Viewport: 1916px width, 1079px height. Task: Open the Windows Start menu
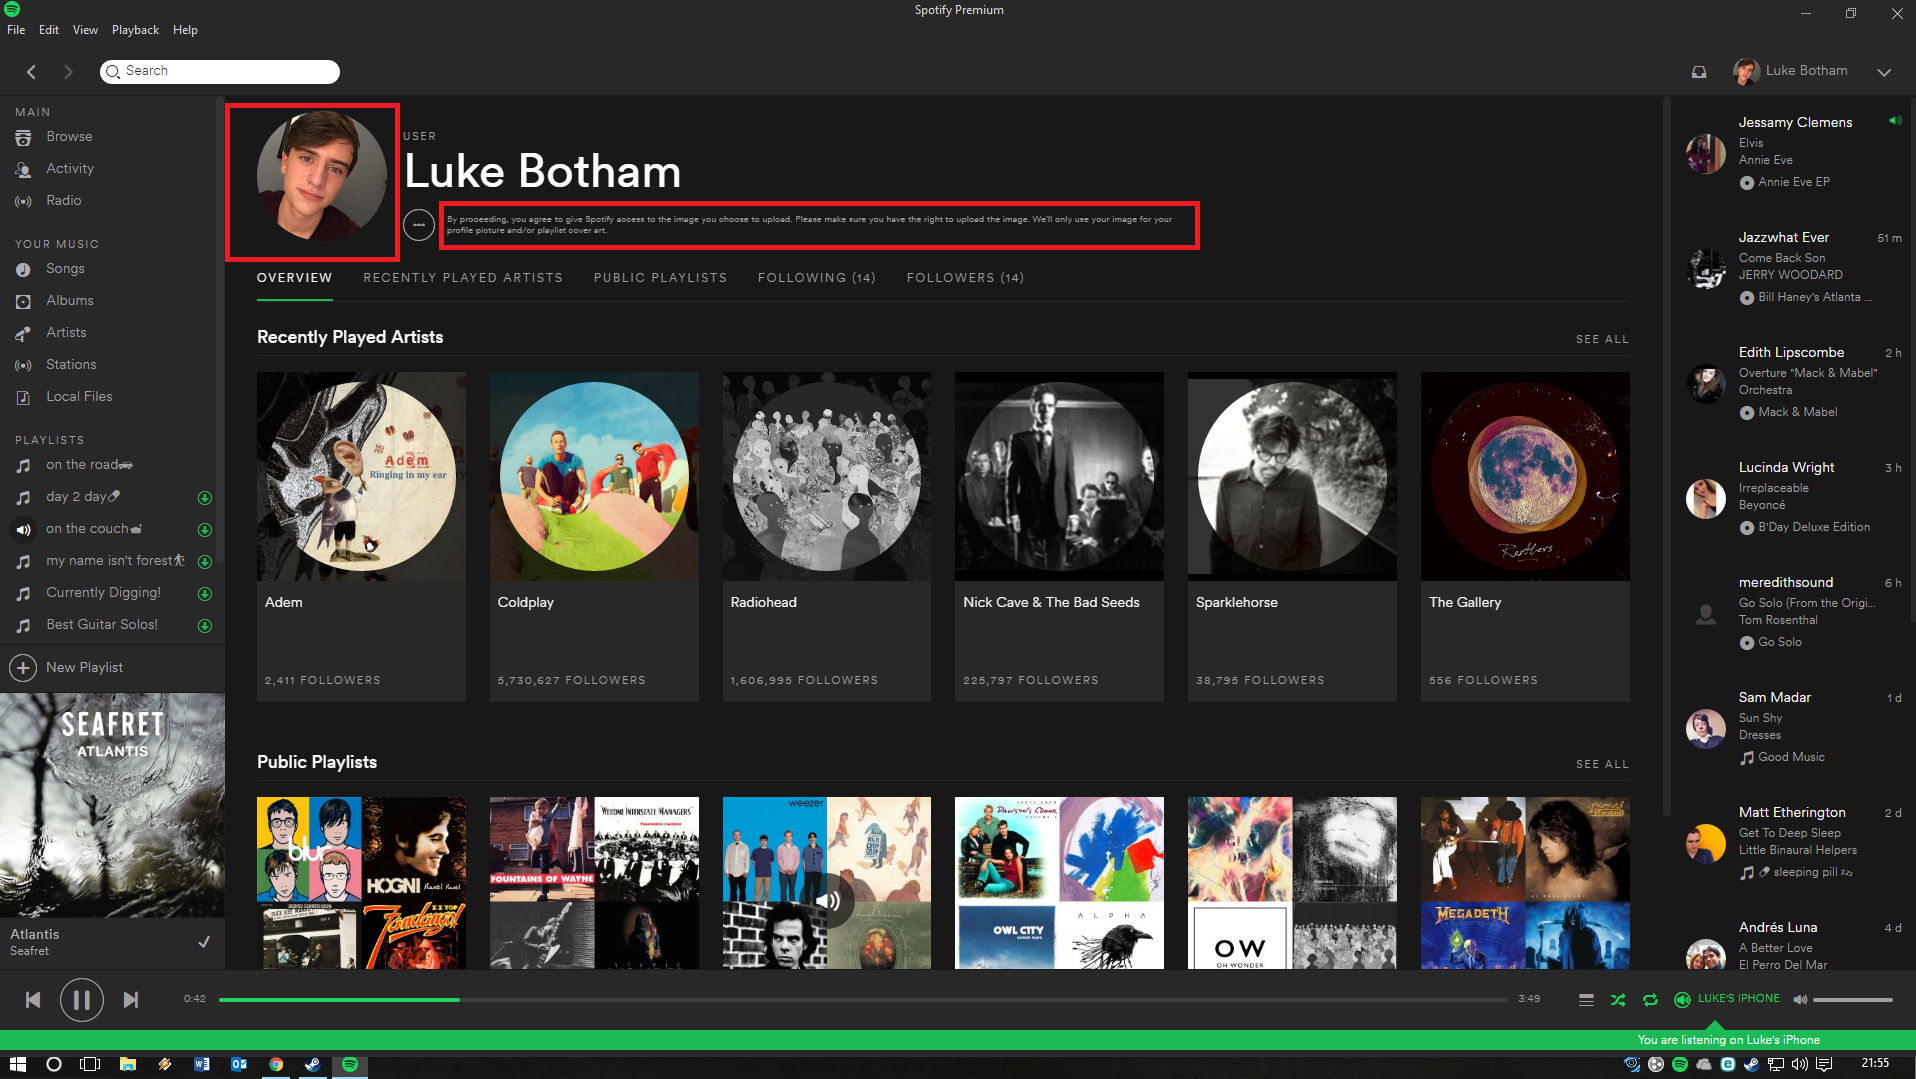[17, 1065]
